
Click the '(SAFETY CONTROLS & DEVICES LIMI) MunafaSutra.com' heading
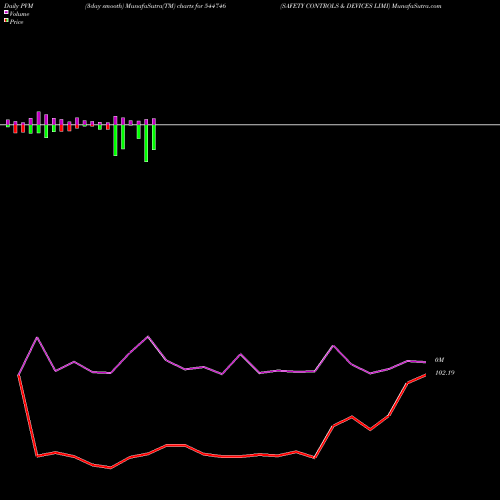point(361,6)
